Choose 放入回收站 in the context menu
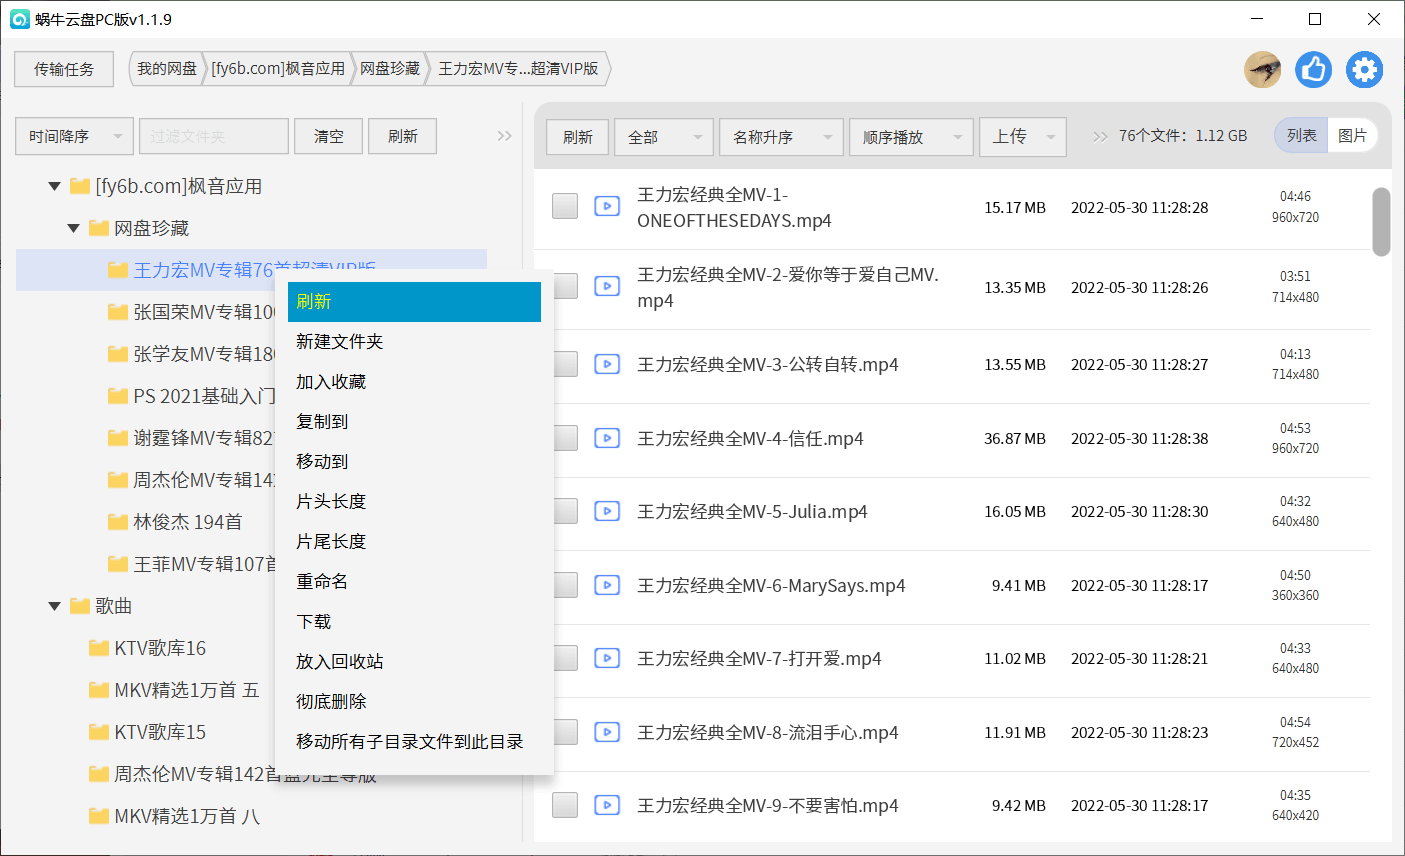This screenshot has height=856, width=1405. (414, 662)
